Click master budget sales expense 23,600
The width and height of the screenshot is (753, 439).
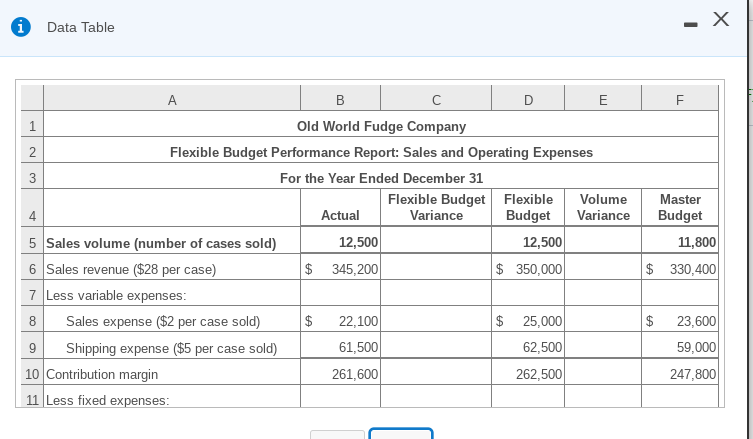point(696,321)
